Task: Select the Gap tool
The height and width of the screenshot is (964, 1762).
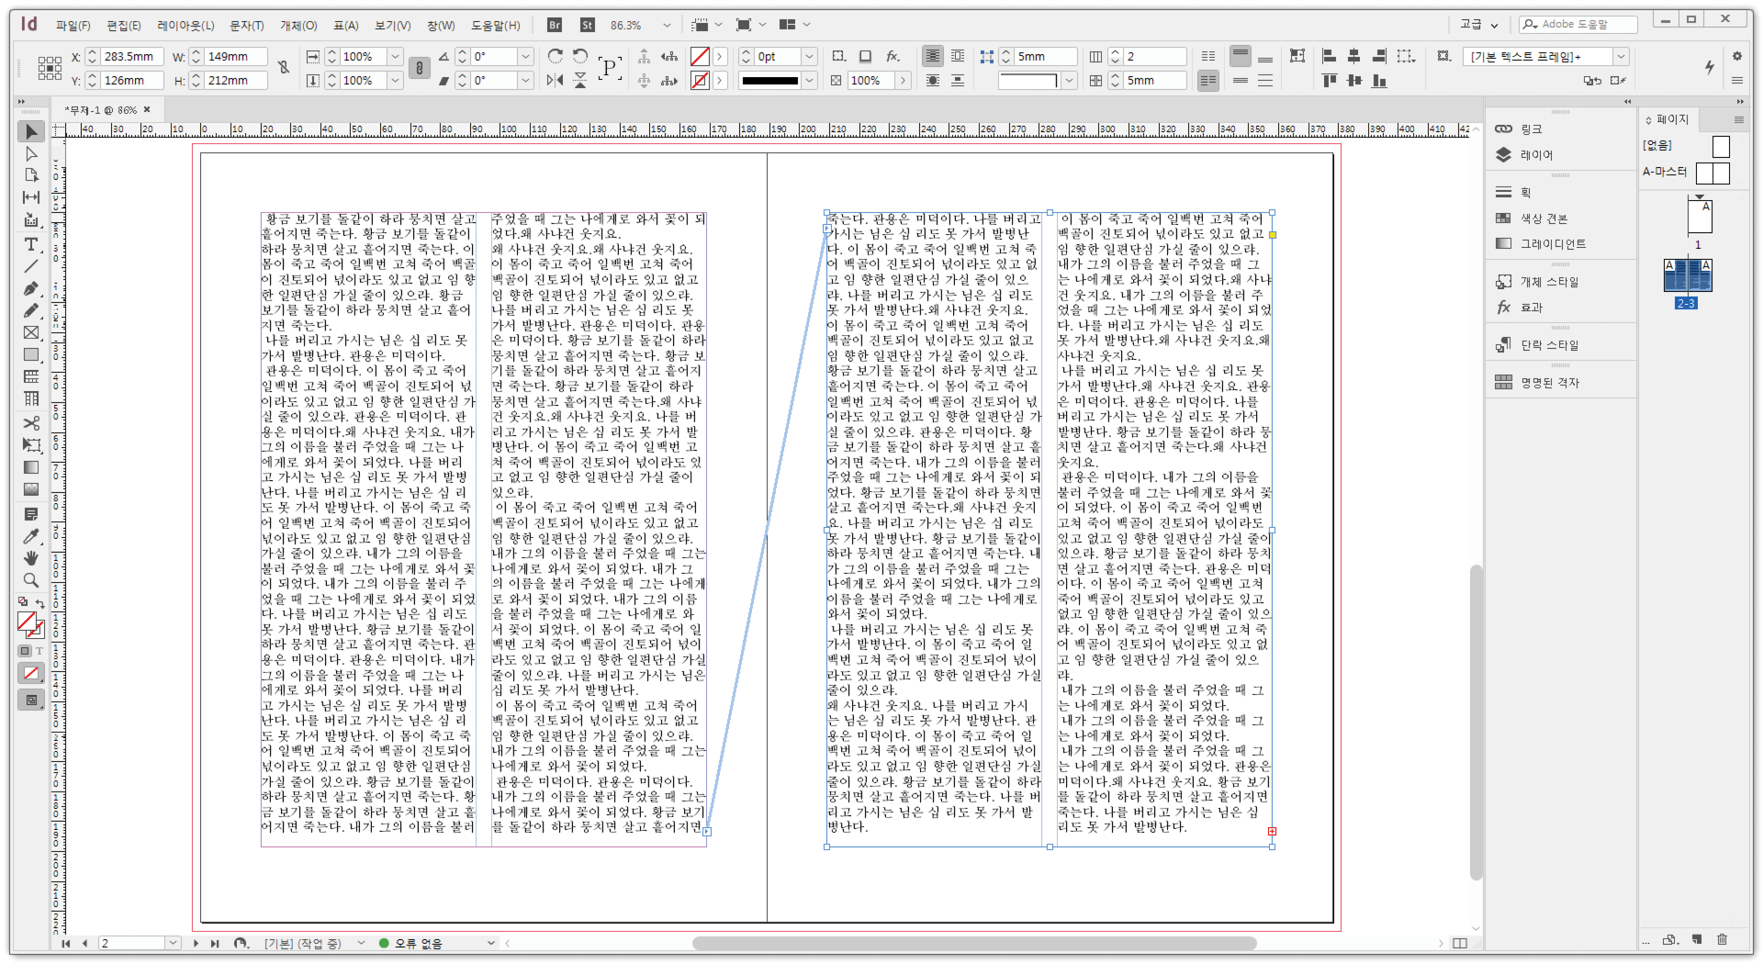Action: click(31, 197)
